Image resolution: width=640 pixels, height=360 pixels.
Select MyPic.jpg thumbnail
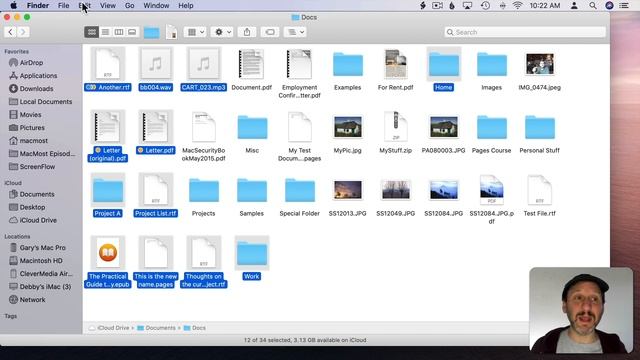348,127
